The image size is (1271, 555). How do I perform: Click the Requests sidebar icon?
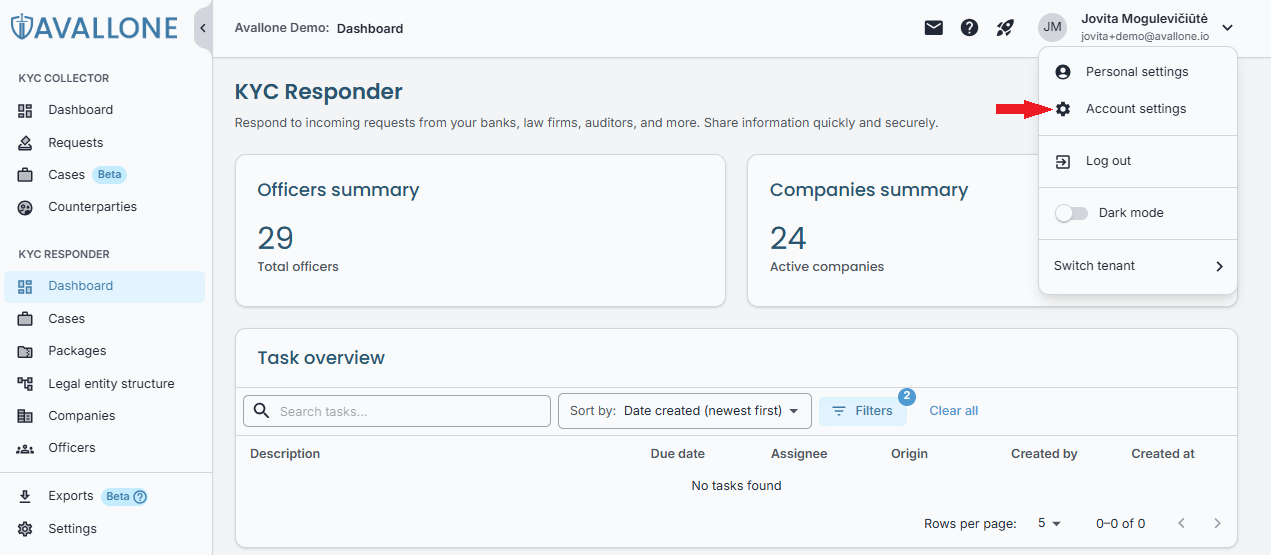click(26, 143)
